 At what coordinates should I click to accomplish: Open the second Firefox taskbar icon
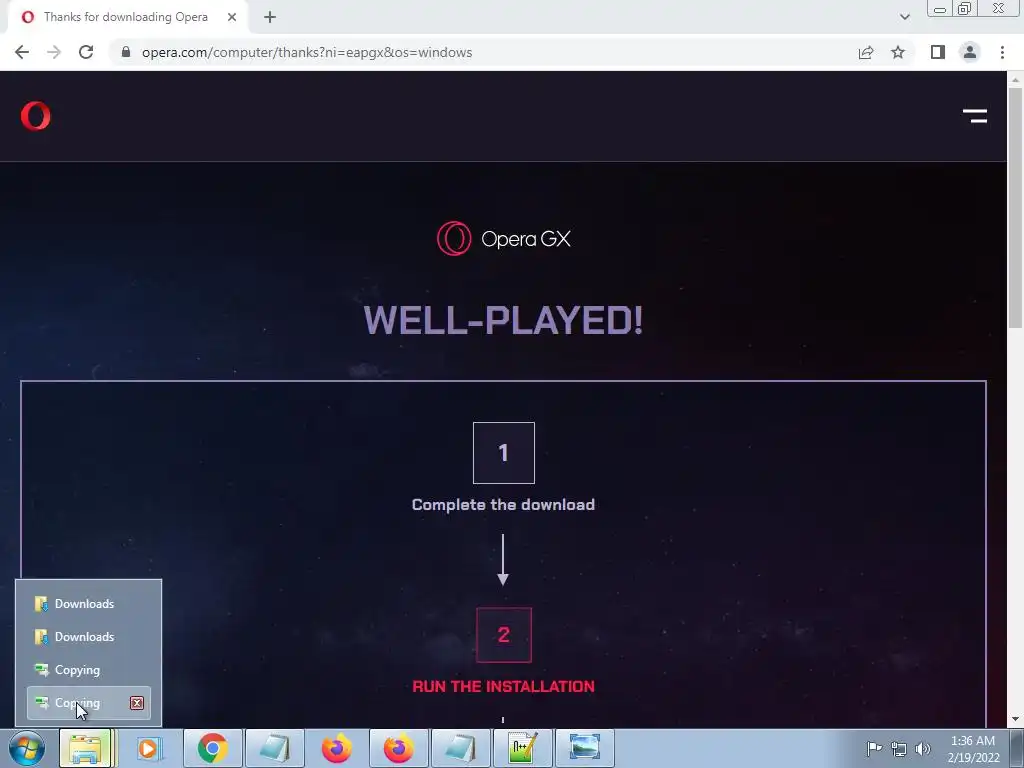[398, 748]
